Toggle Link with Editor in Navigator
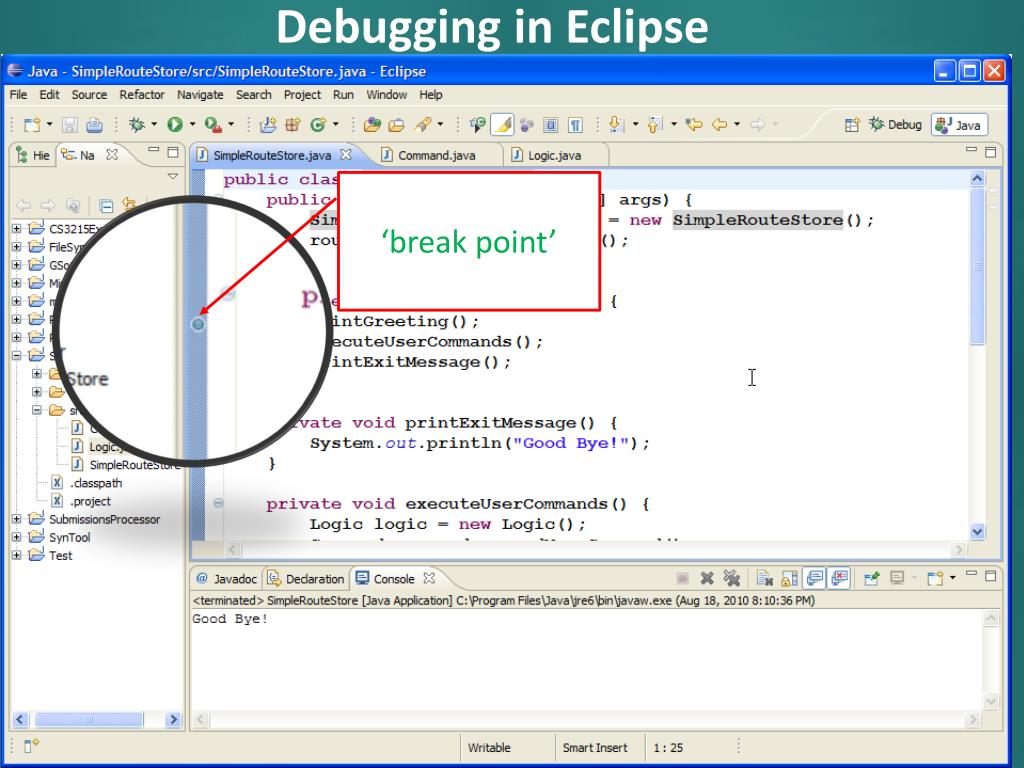1024x768 pixels. [x=129, y=205]
